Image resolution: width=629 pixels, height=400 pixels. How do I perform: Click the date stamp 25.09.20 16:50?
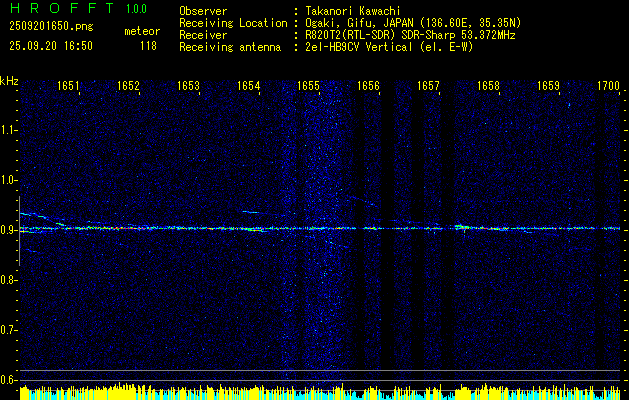[51, 46]
